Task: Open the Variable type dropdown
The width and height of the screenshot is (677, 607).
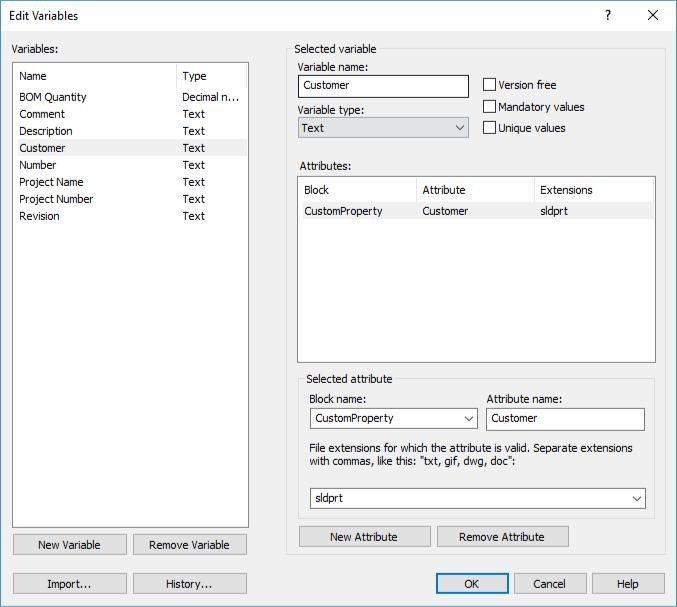Action: pos(383,128)
